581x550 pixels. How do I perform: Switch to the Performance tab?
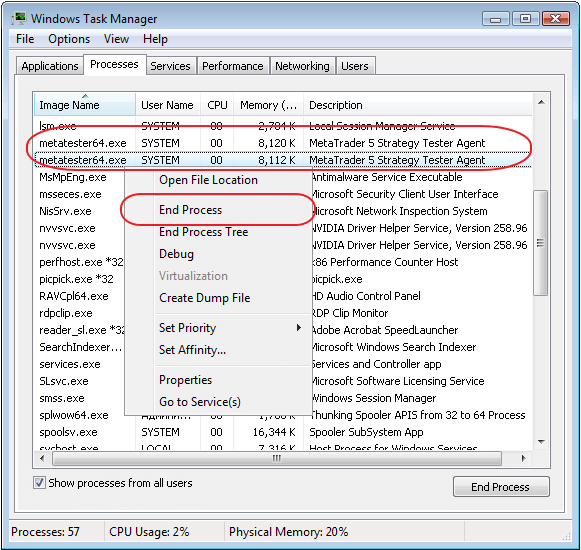(233, 66)
